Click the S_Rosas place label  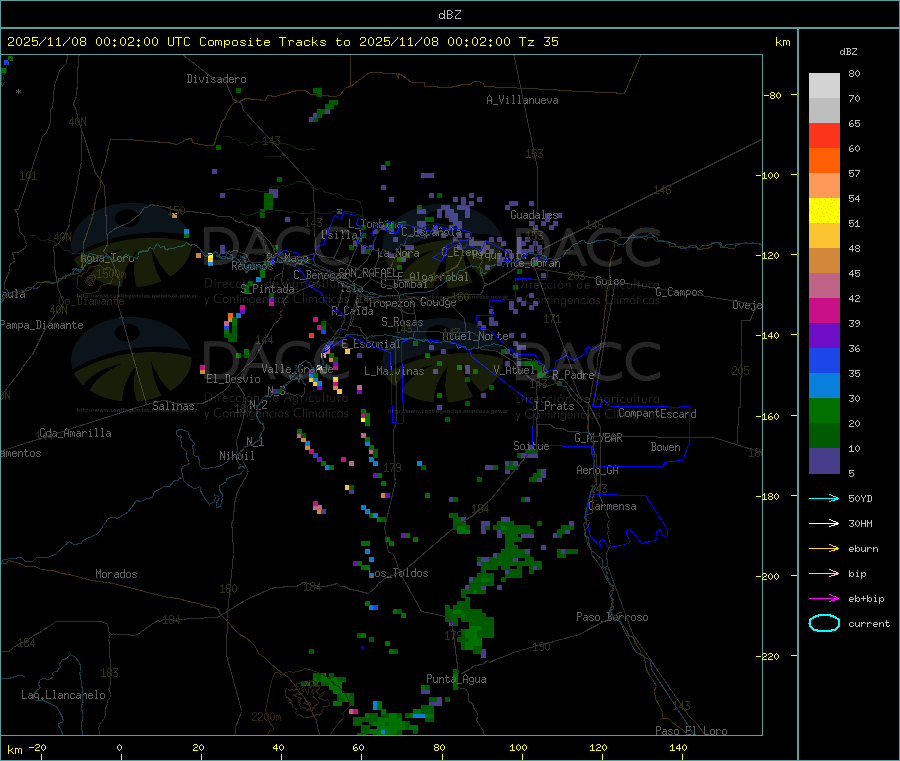coord(402,322)
